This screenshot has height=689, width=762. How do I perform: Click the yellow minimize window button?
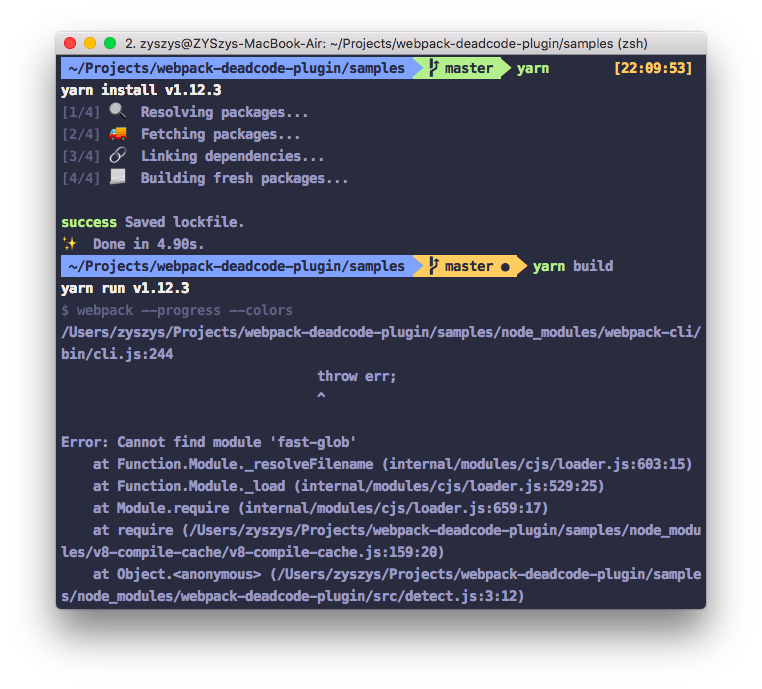point(90,43)
